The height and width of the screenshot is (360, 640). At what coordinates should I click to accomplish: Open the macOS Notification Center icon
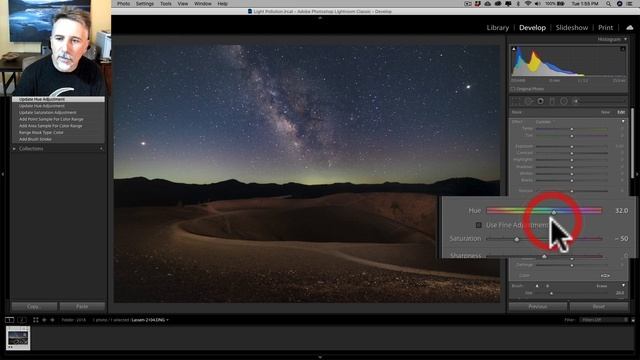pyautogui.click(x=630, y=4)
